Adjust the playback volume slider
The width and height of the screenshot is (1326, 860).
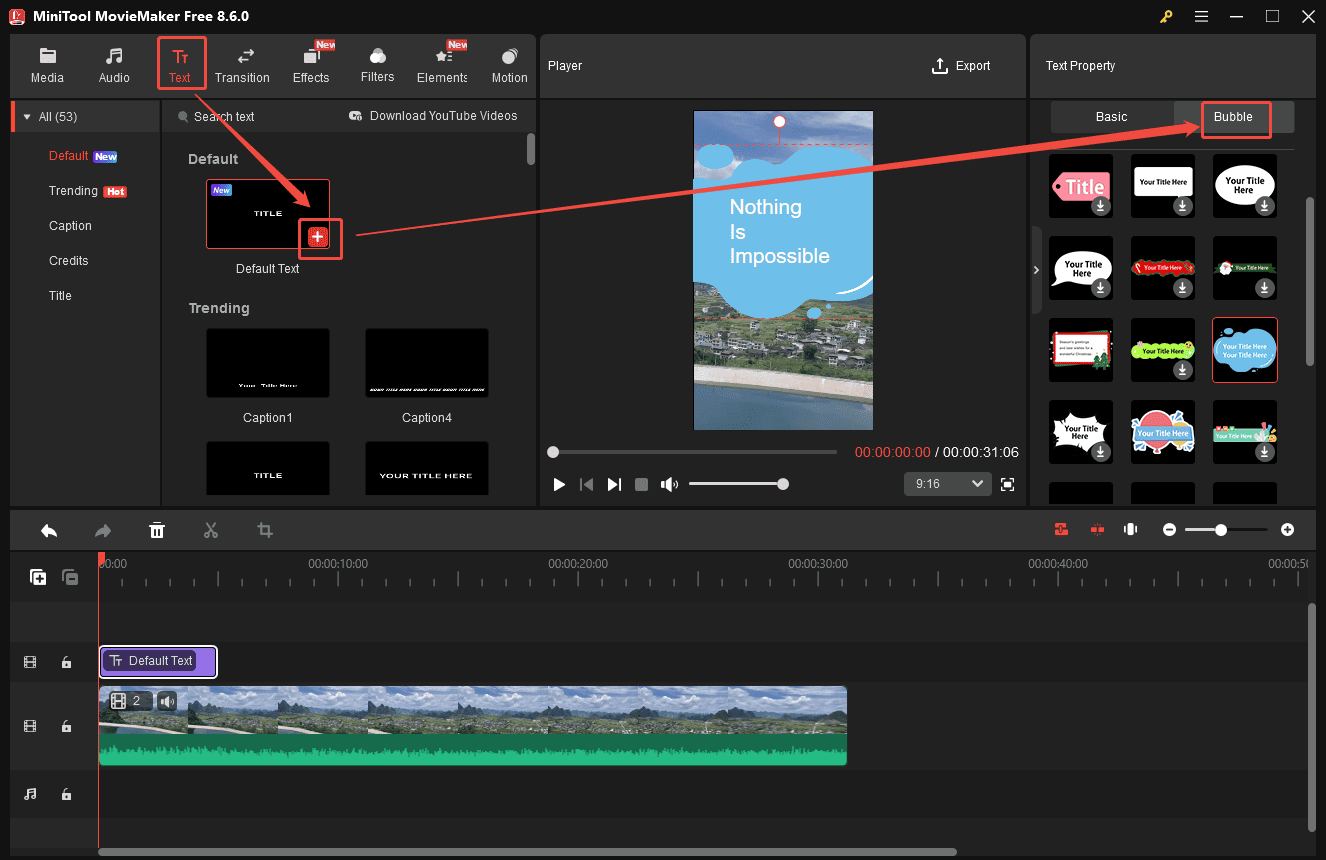click(x=738, y=484)
